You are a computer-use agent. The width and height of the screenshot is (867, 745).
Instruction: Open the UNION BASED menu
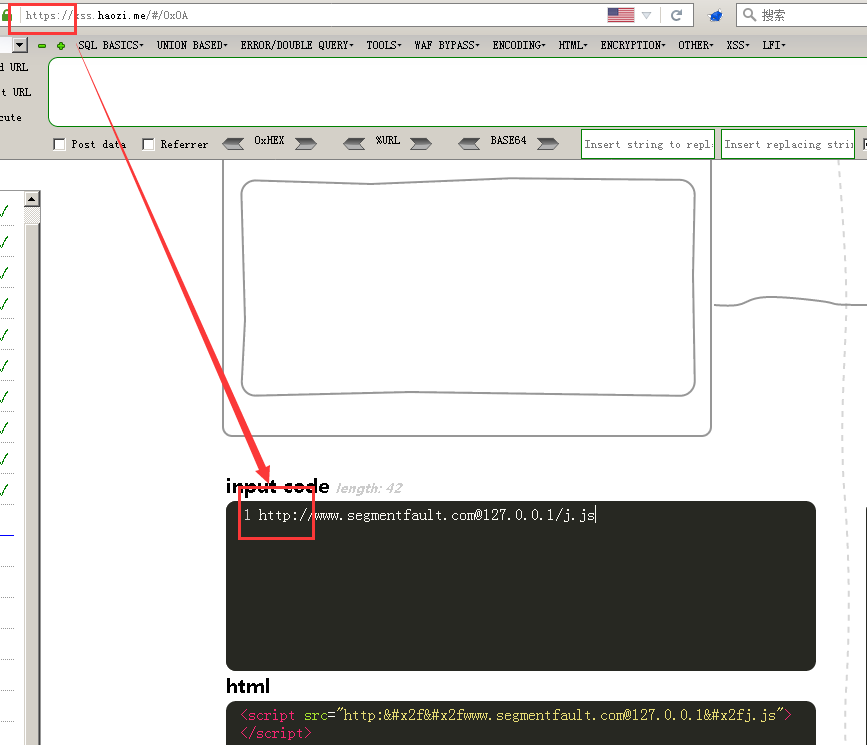tap(191, 45)
